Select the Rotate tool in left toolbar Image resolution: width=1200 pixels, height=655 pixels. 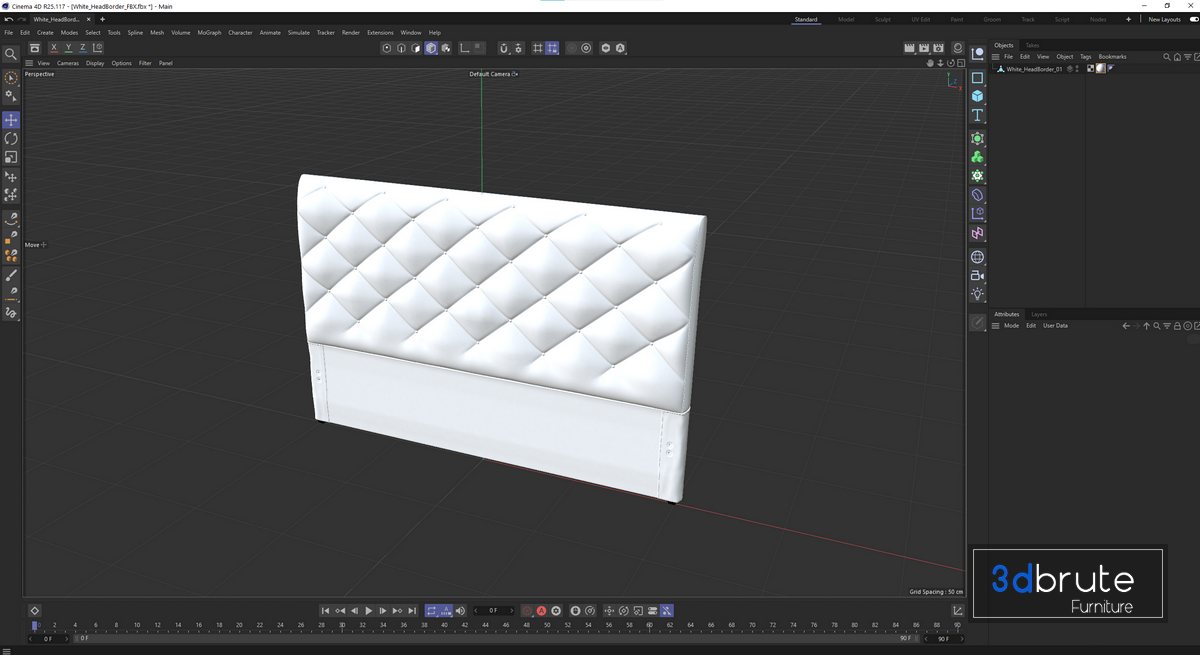pos(11,139)
